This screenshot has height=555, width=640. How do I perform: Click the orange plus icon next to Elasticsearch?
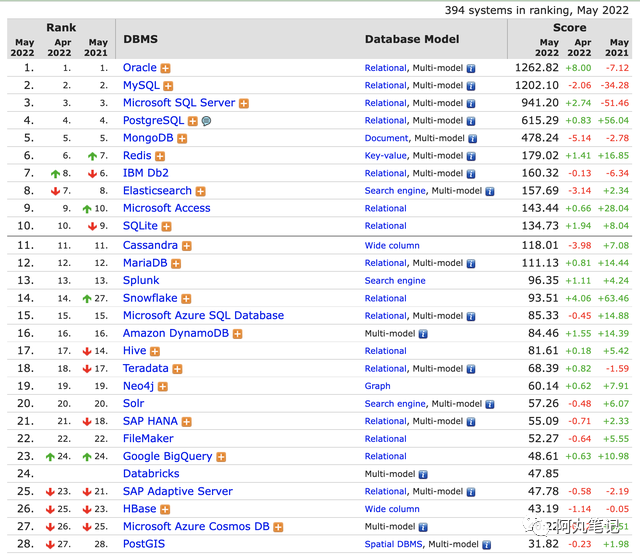pyautogui.click(x=200, y=191)
